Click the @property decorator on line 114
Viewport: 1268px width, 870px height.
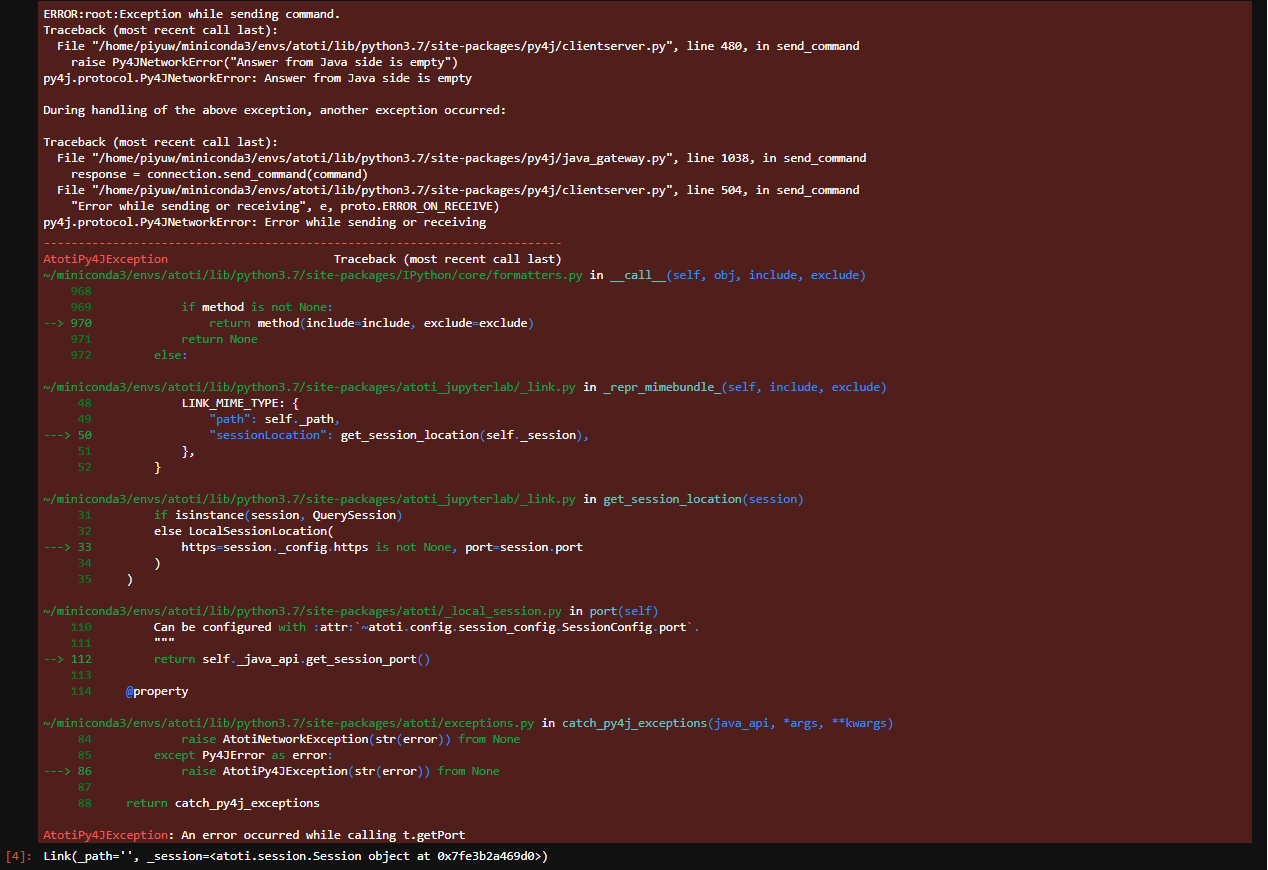[x=156, y=690]
